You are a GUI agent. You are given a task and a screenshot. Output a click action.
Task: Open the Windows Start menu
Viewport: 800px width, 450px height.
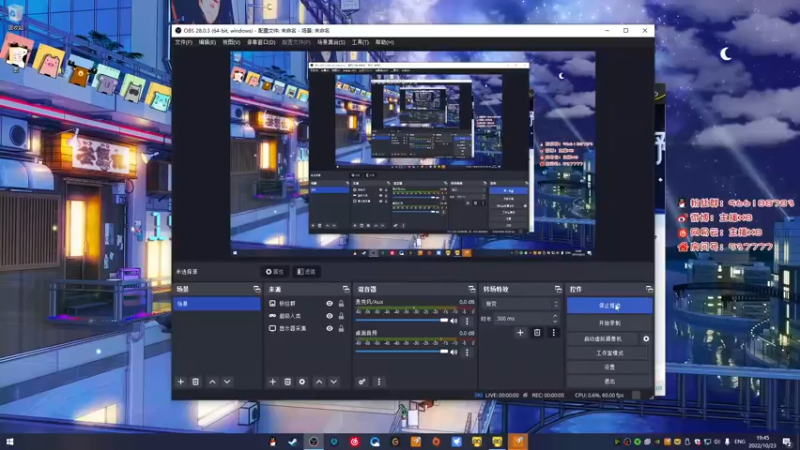(10, 442)
